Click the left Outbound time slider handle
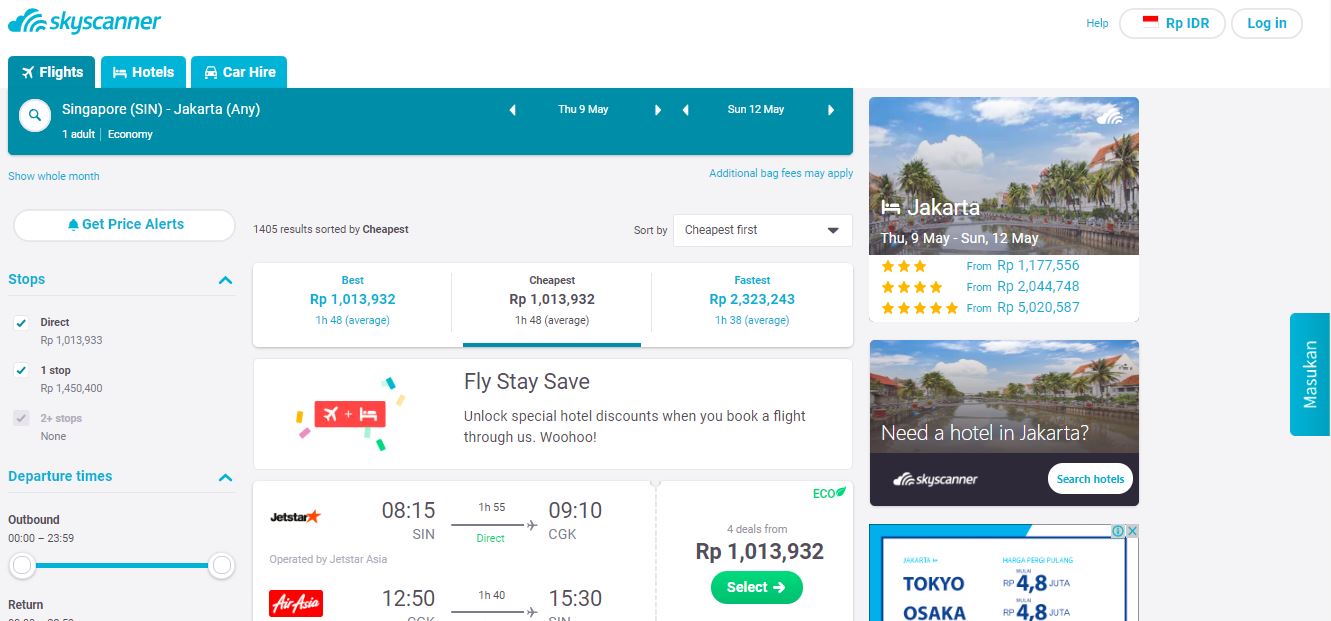 (x=22, y=566)
